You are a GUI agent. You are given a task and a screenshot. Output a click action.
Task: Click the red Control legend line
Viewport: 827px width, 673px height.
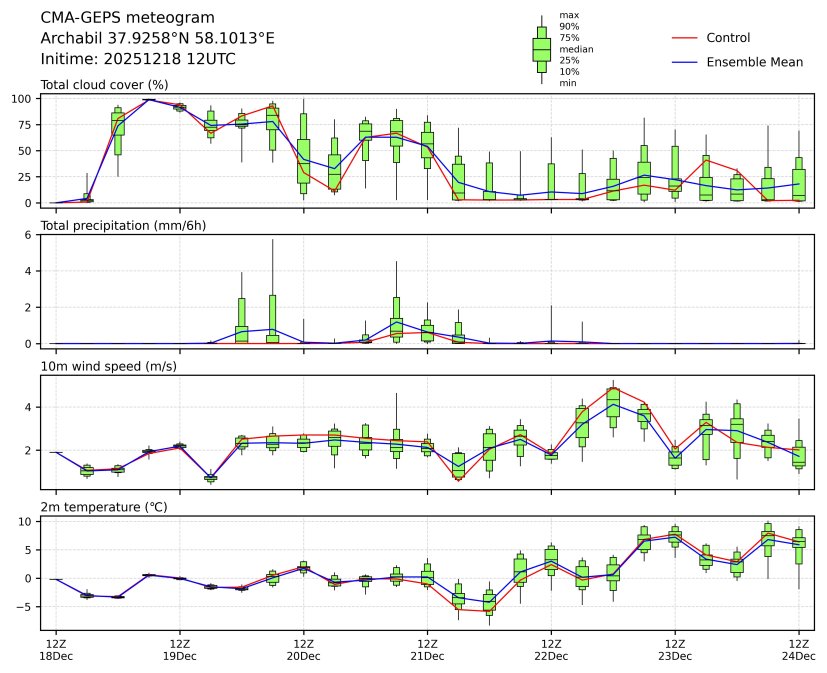(682, 38)
